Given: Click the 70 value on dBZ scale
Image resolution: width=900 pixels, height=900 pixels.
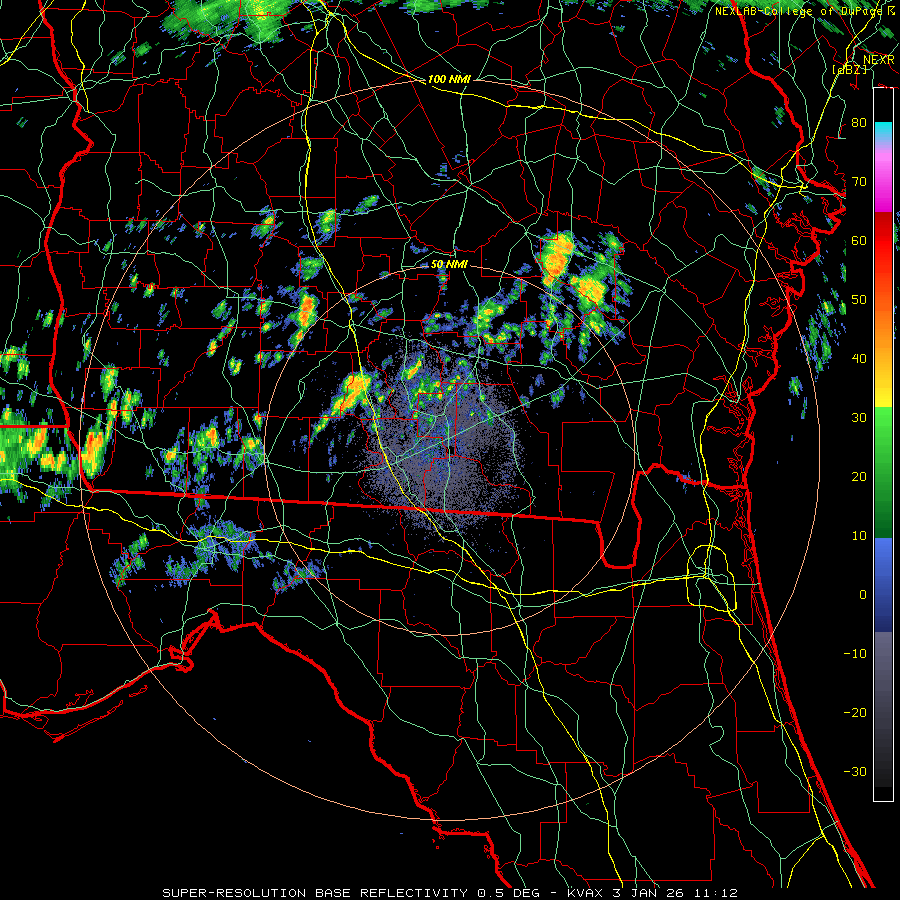Looking at the screenshot, I should pyautogui.click(x=859, y=182).
